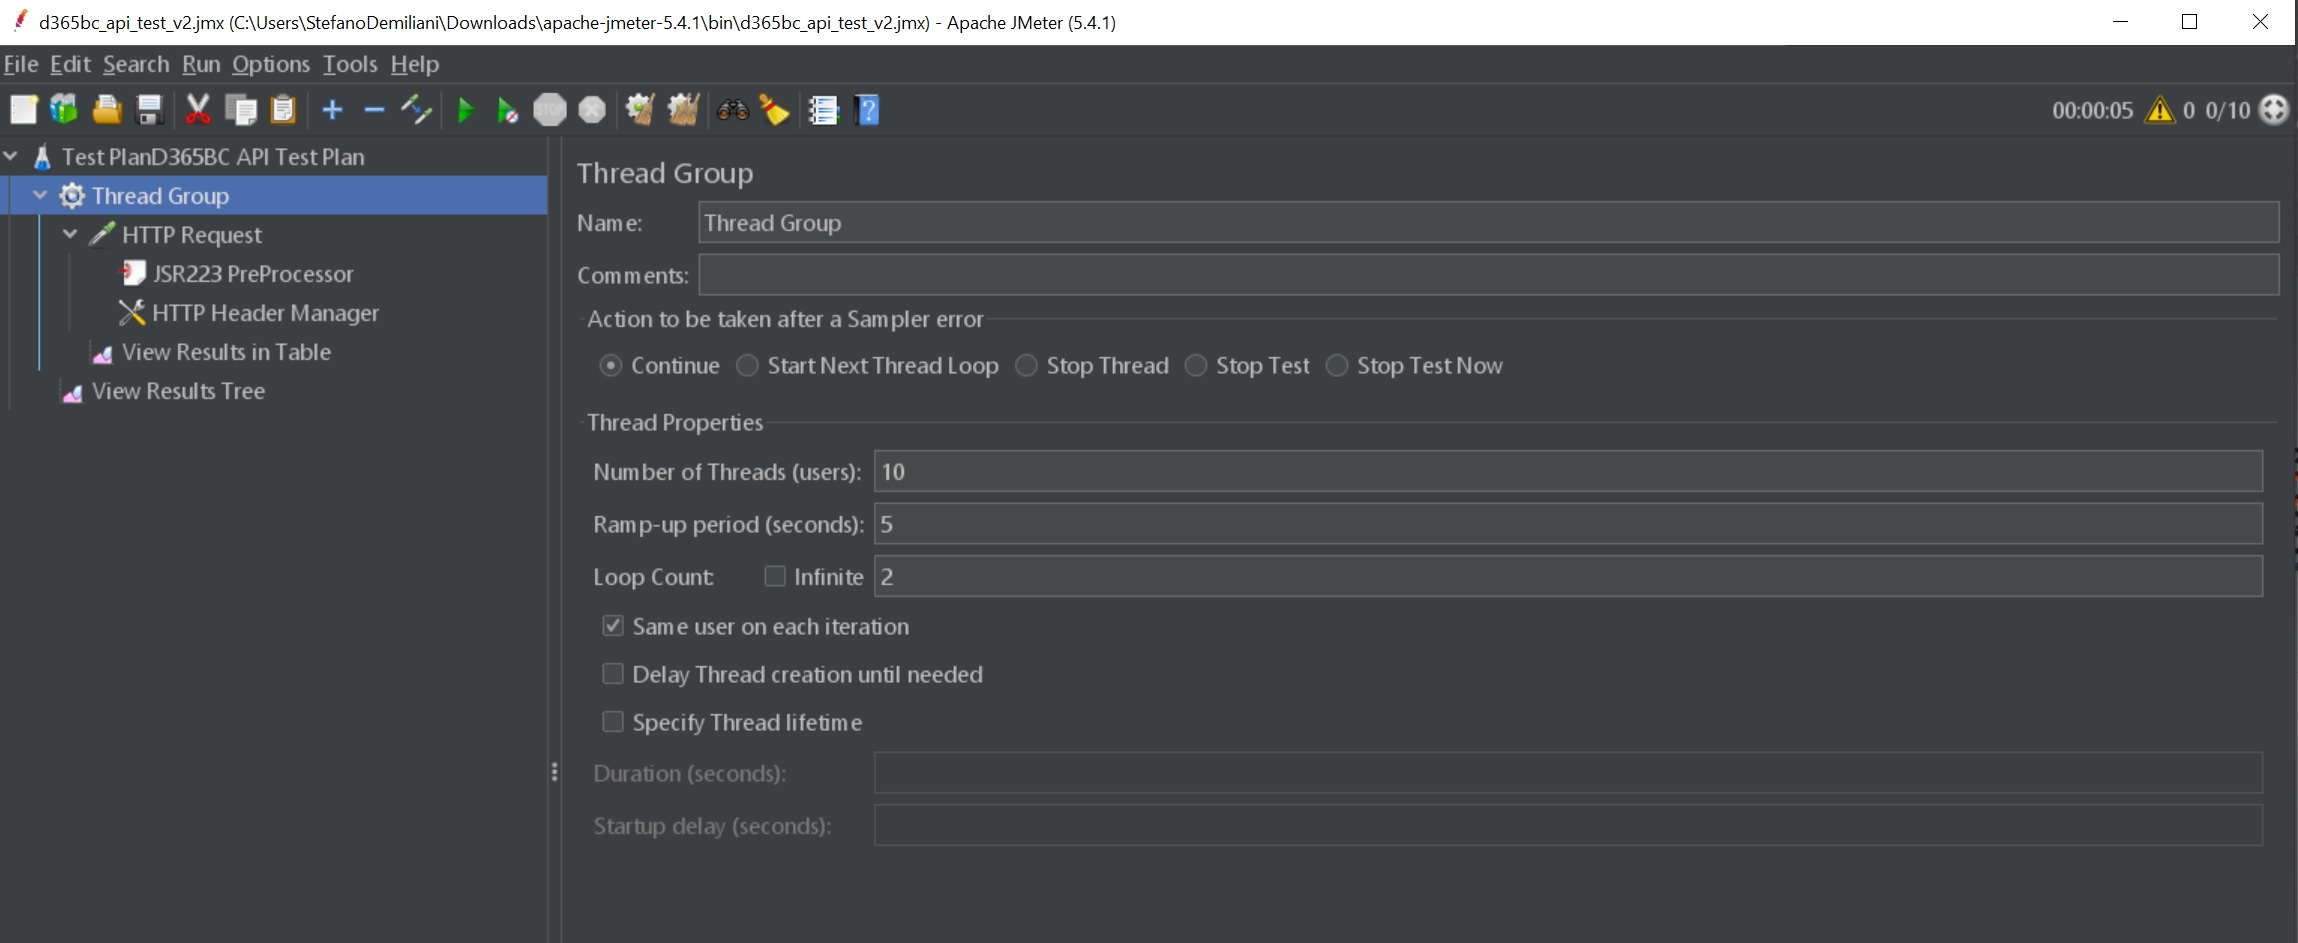Screen dimensions: 2298x943
Task: Click the Save floppy disk icon
Action: 150,110
